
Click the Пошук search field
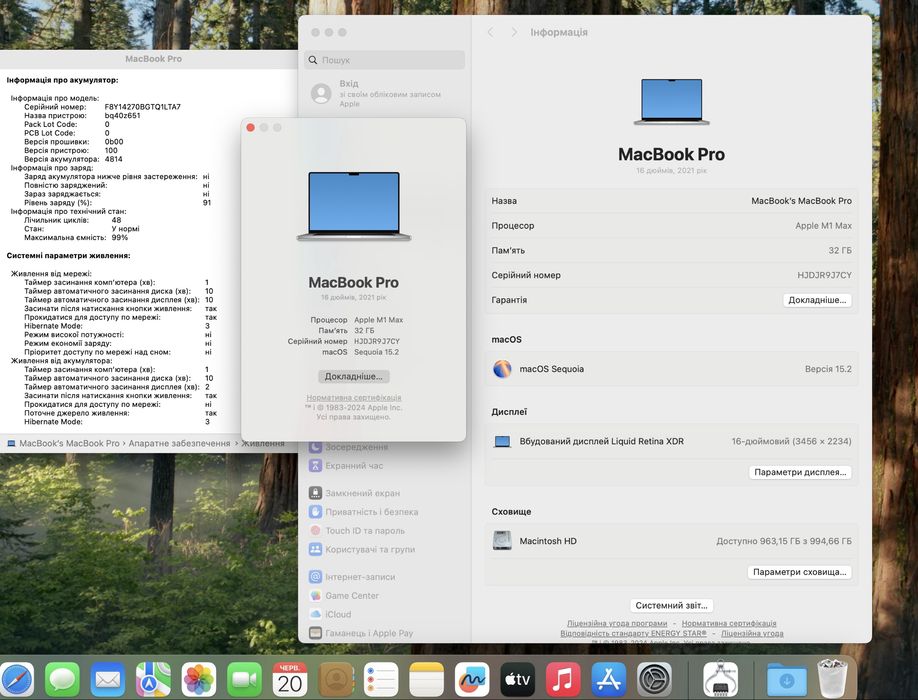[x=385, y=60]
